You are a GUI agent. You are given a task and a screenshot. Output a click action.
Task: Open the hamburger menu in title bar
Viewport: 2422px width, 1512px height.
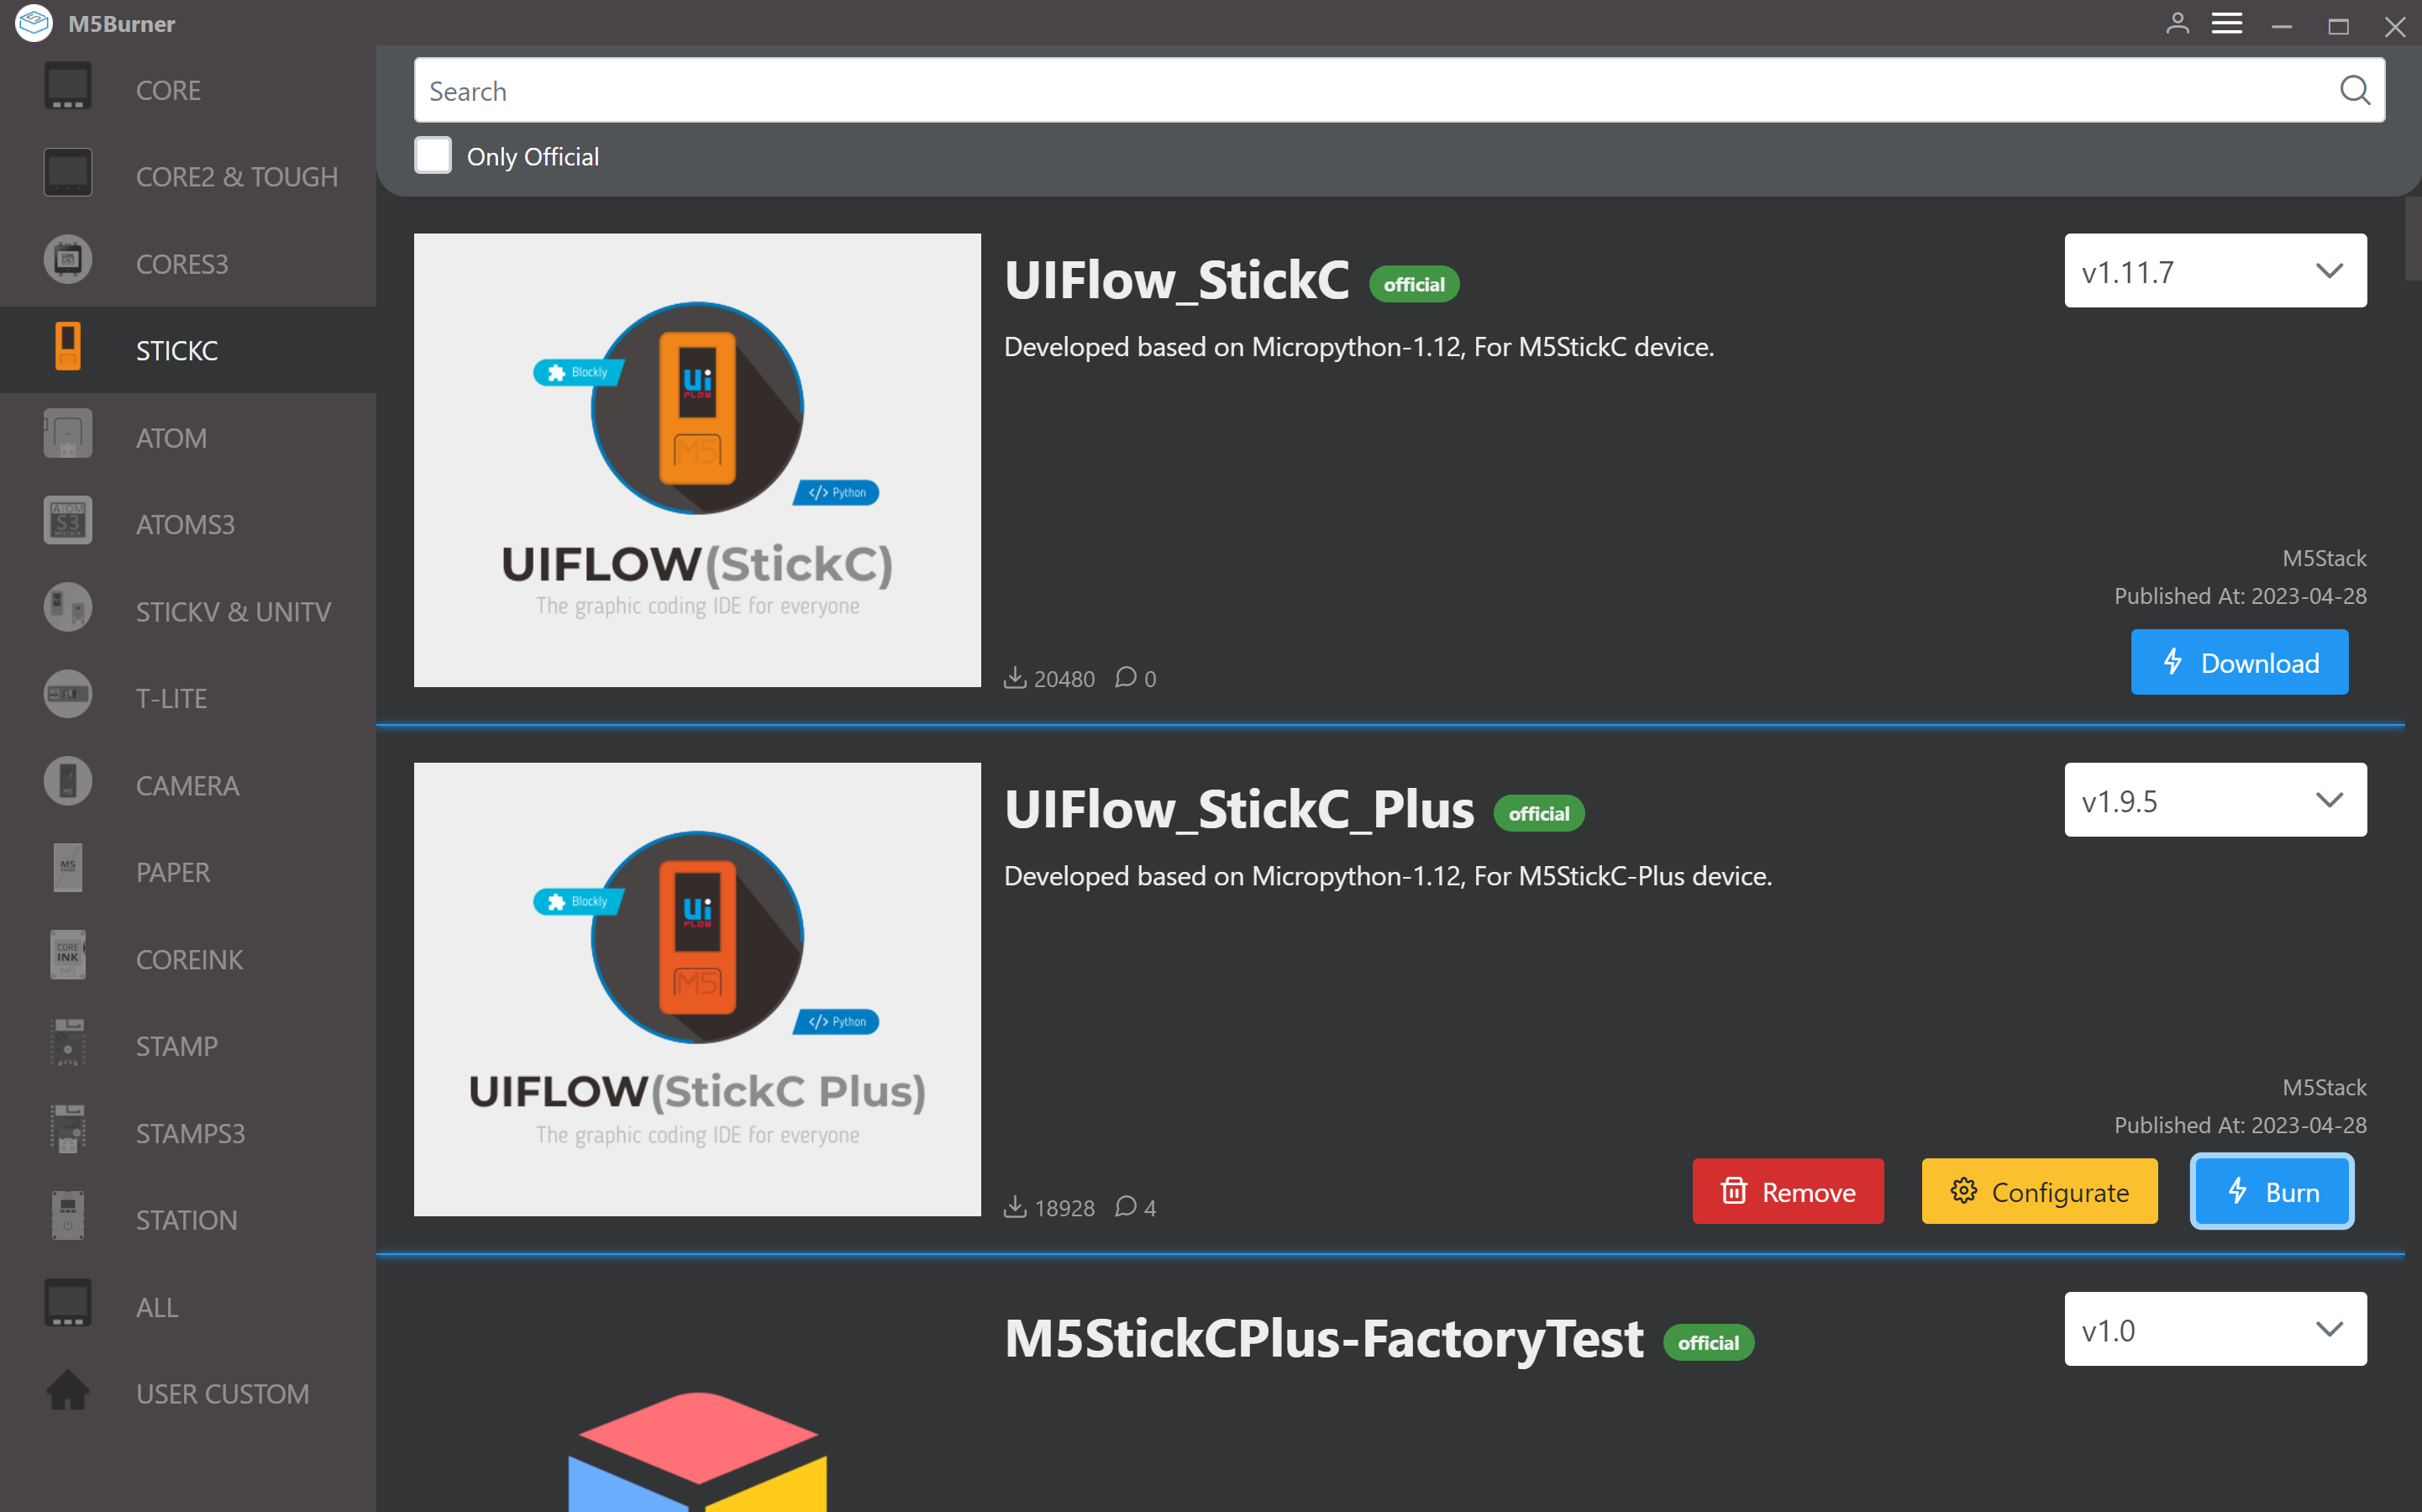[x=2226, y=24]
